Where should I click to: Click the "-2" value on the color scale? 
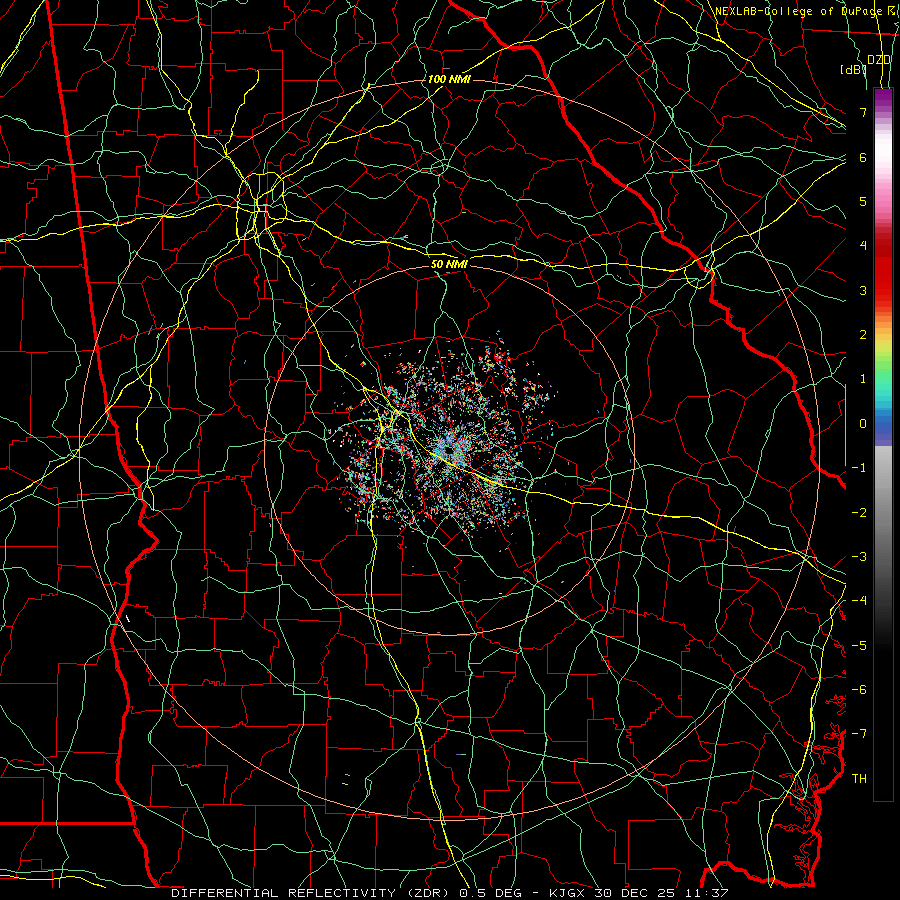click(859, 513)
